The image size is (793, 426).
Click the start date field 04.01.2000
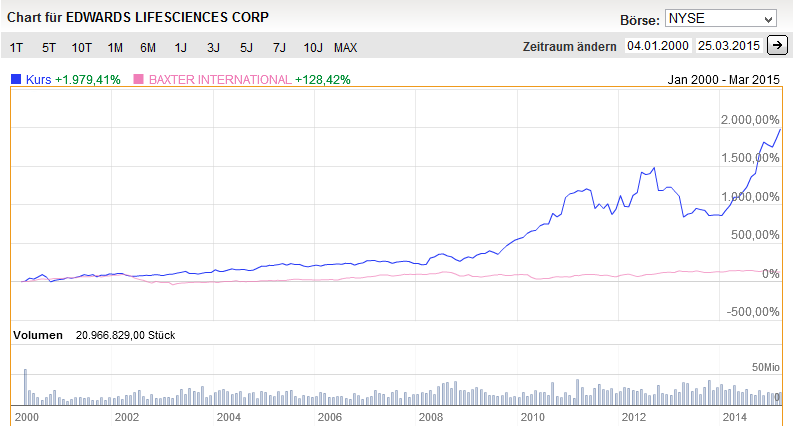click(x=657, y=46)
